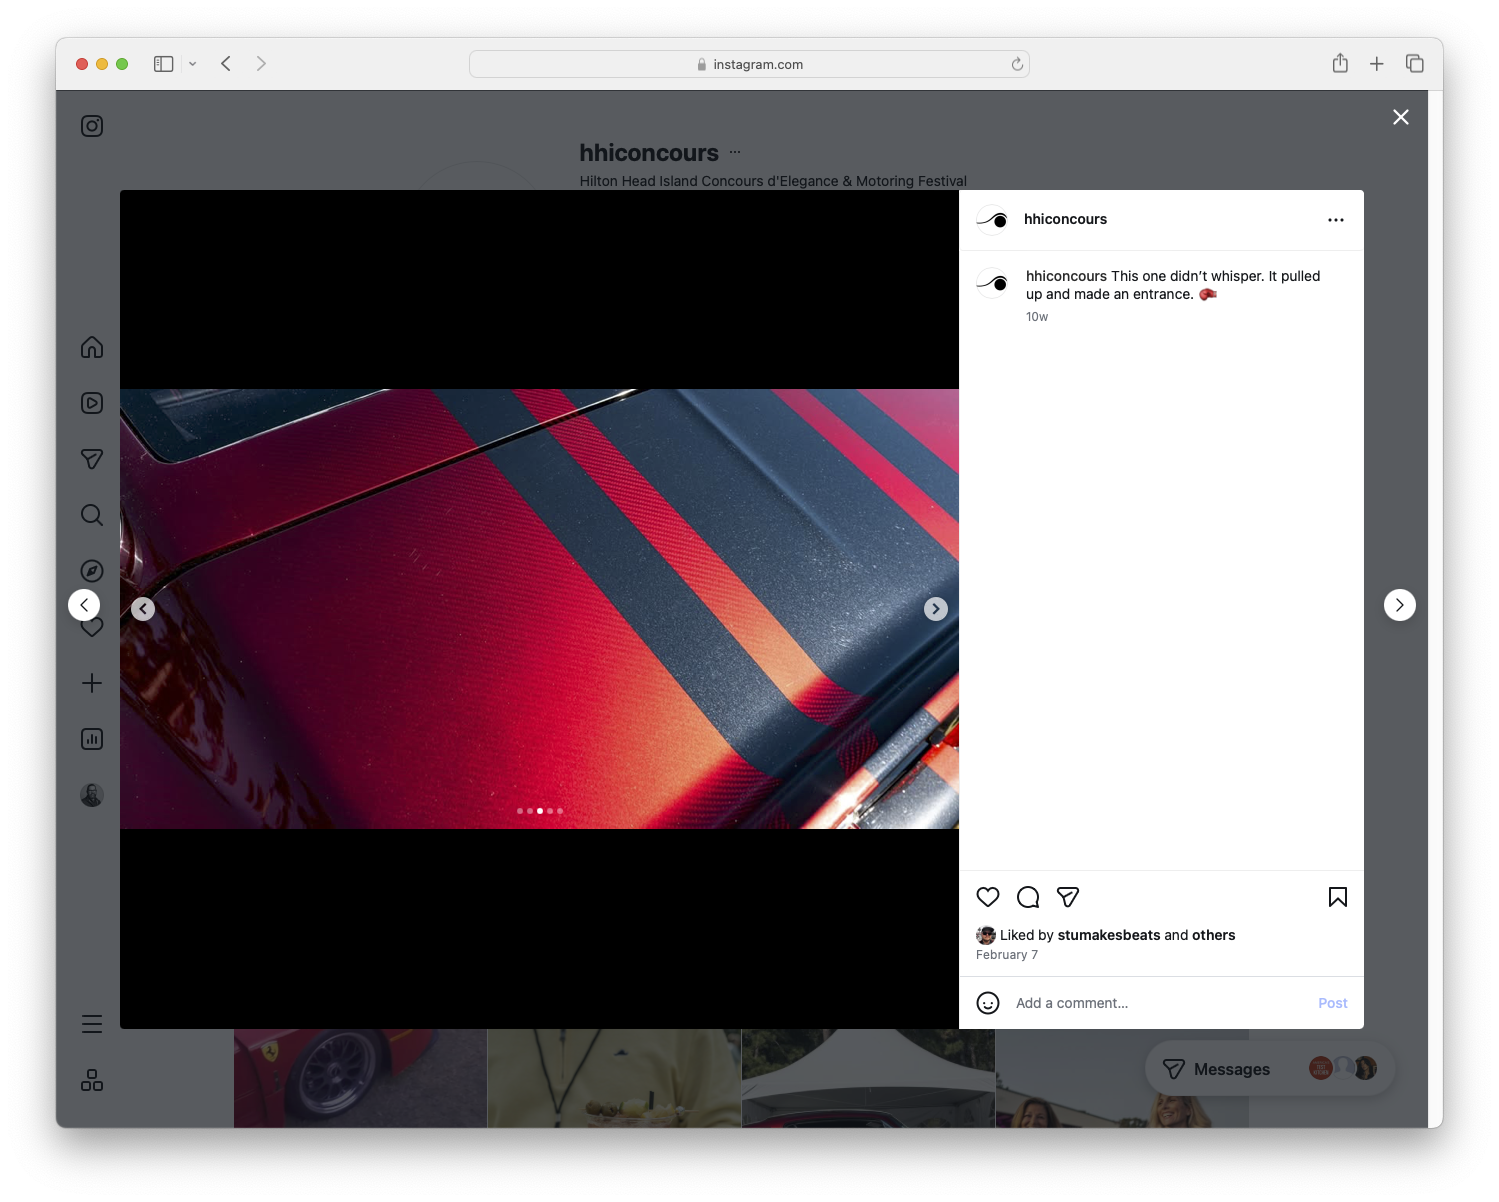Like the post using the heart icon

point(988,897)
